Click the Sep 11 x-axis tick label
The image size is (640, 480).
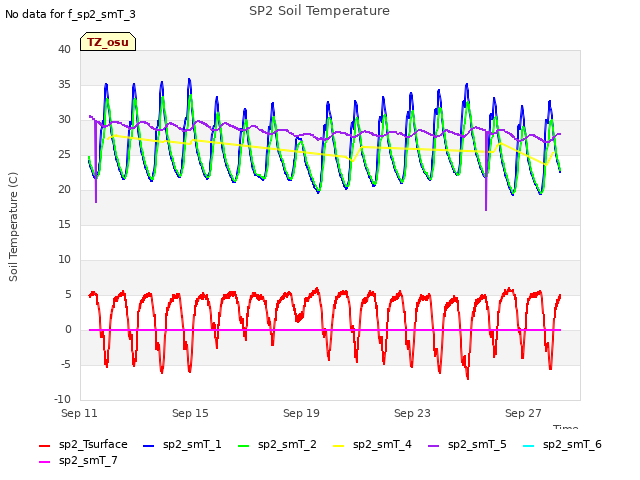tap(79, 413)
